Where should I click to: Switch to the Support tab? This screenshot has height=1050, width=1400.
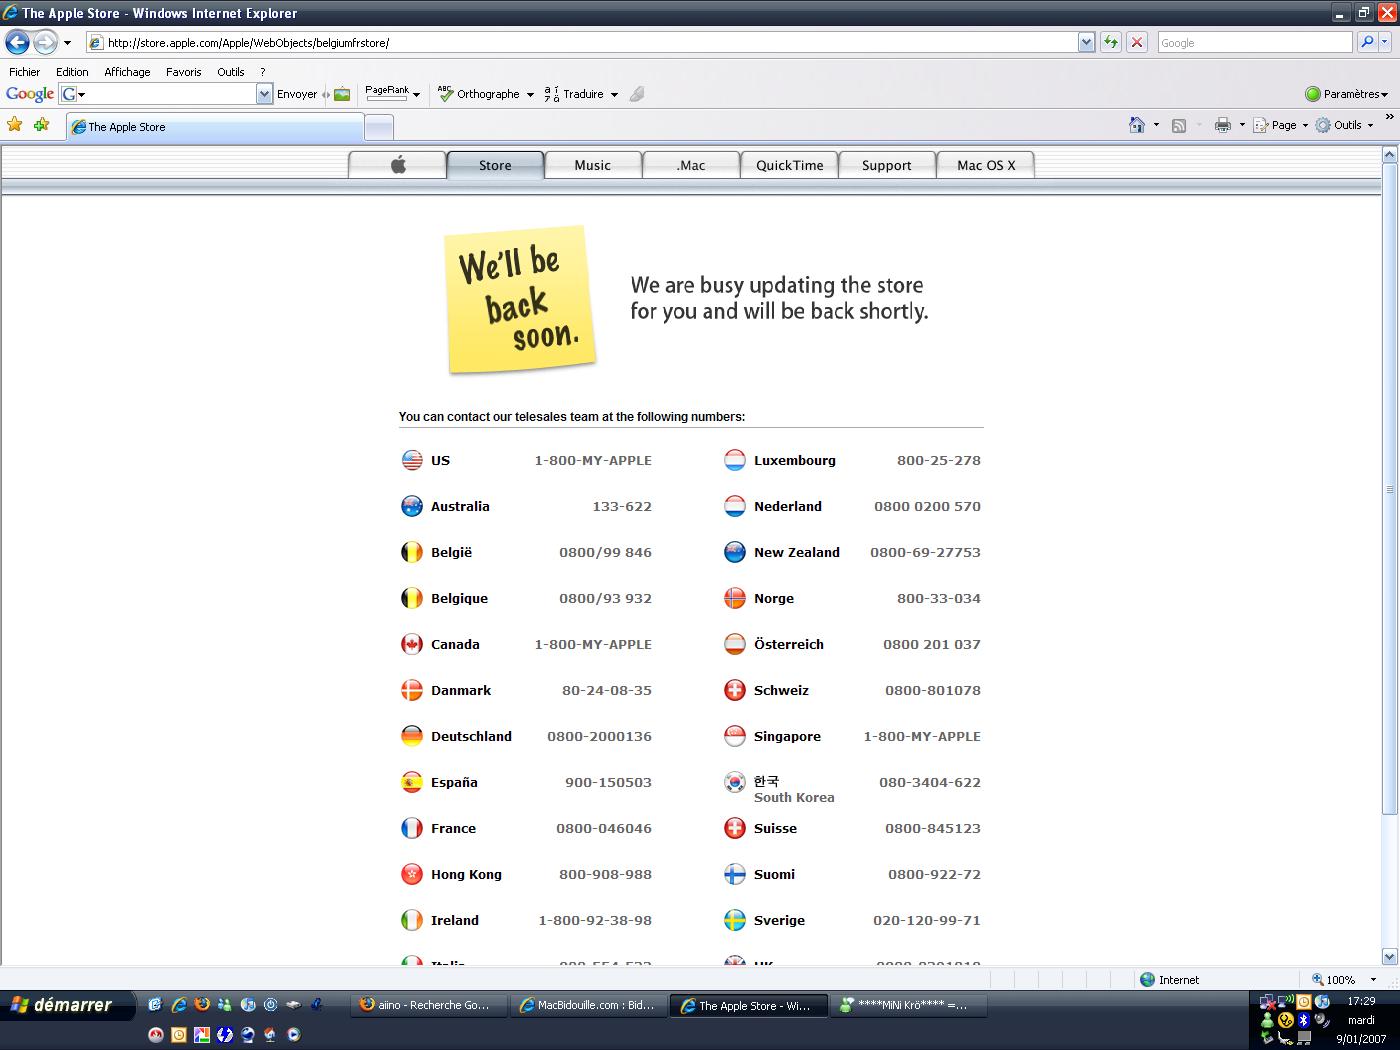(x=886, y=165)
